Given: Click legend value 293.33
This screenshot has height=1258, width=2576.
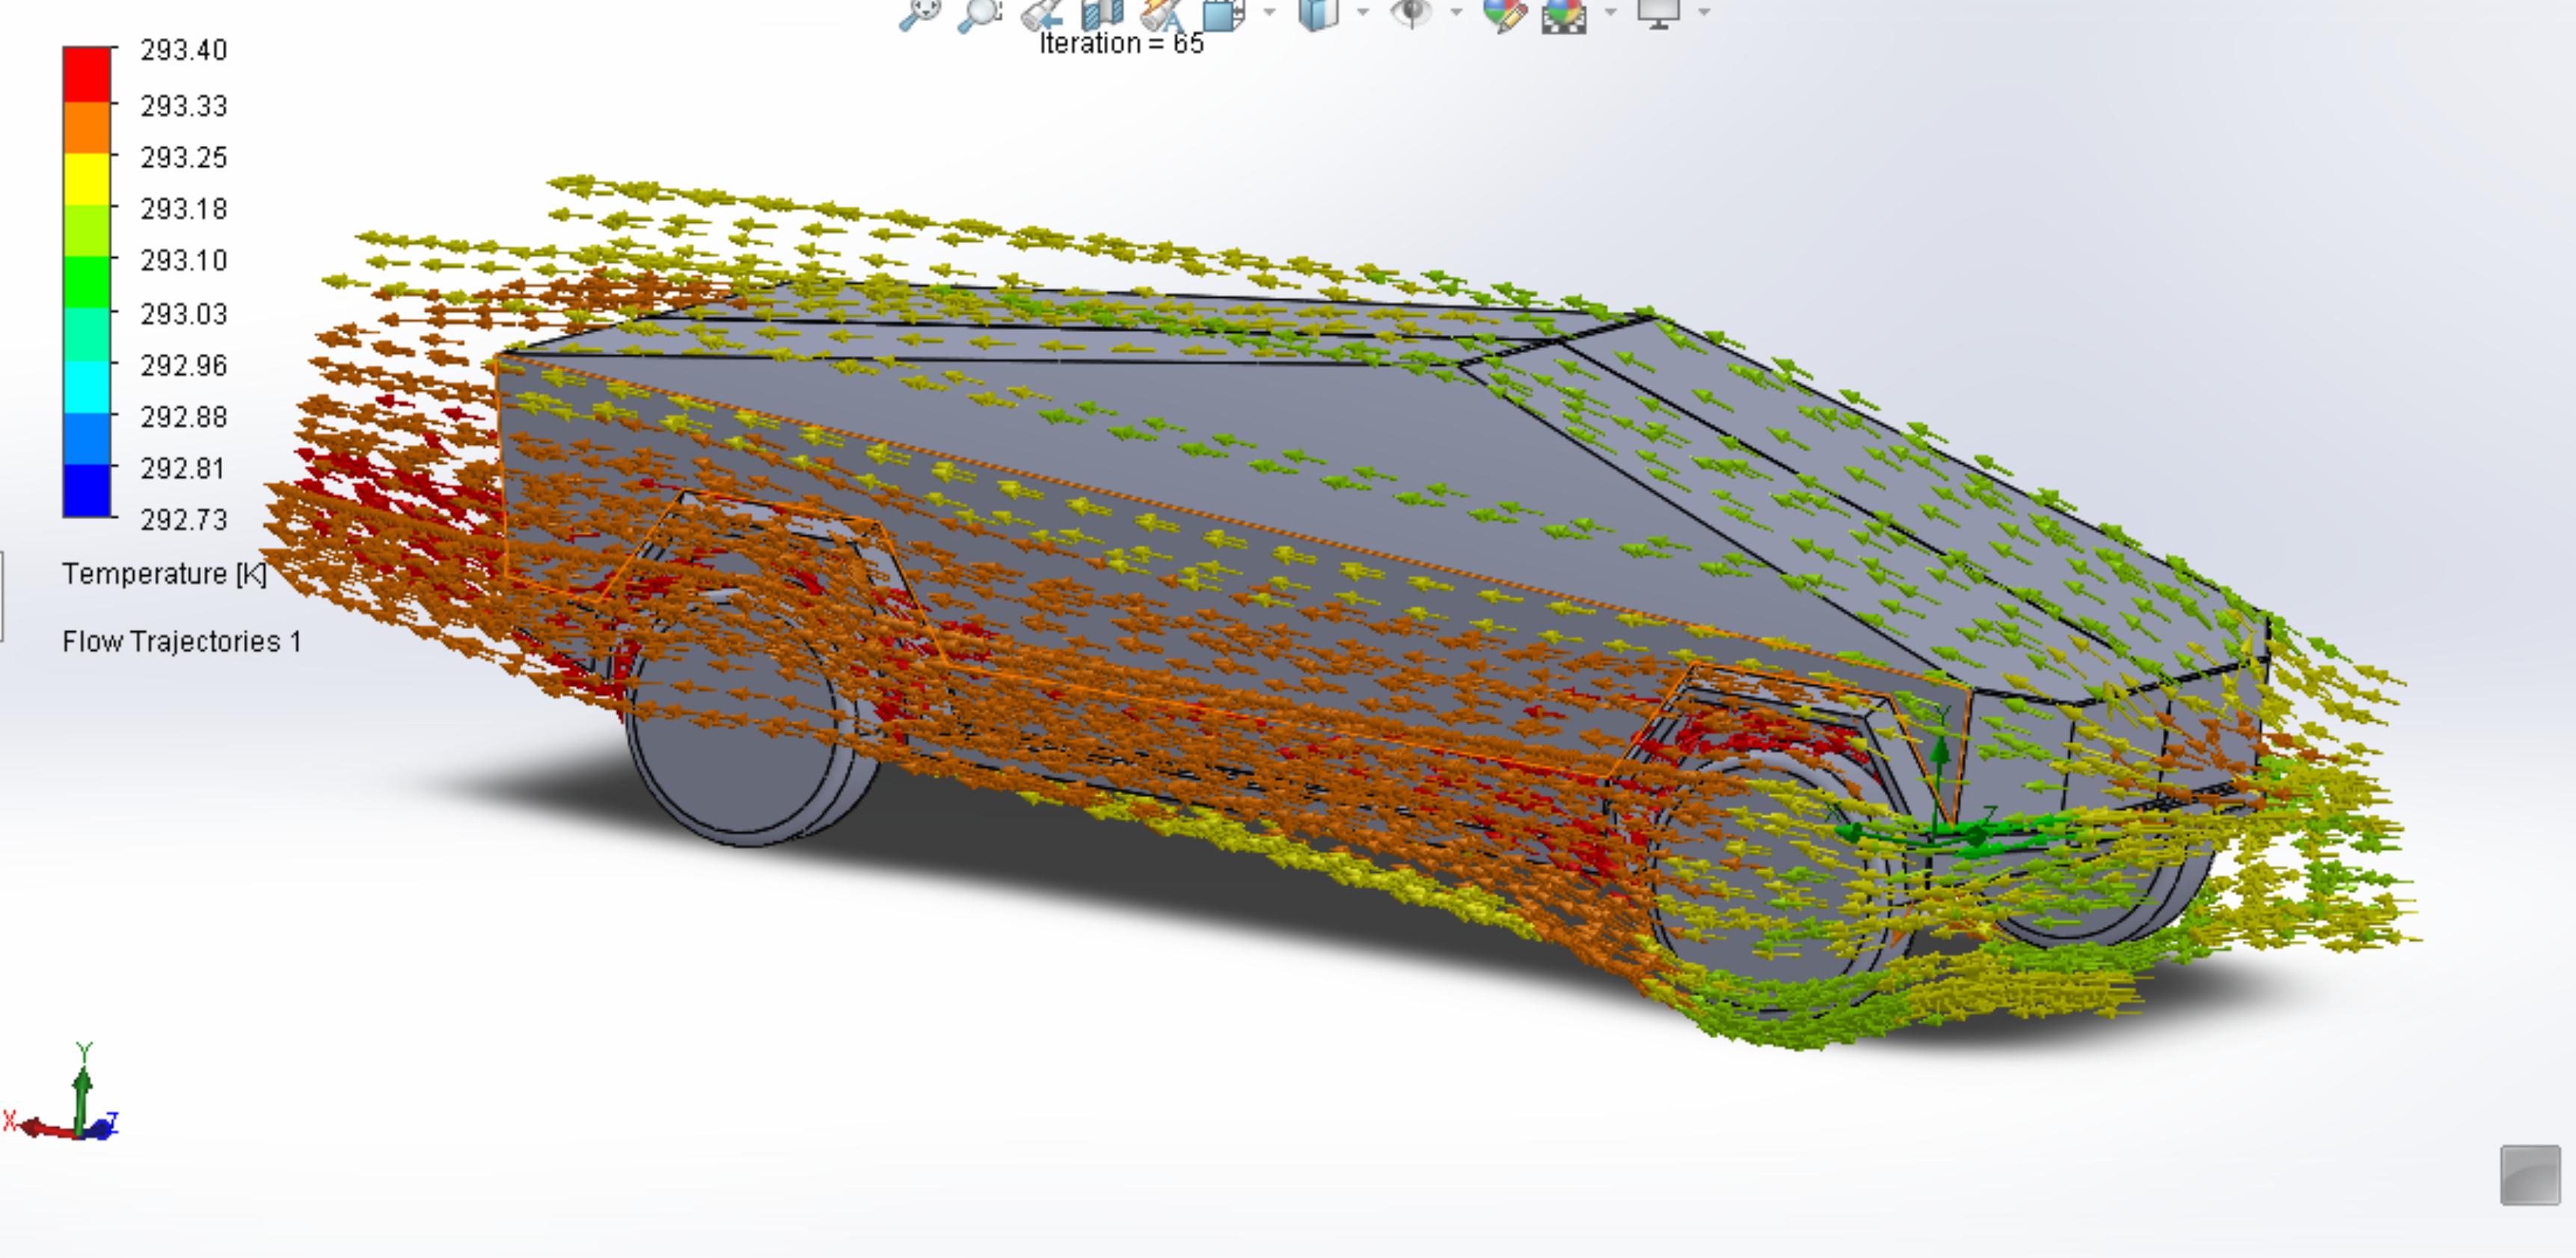Looking at the screenshot, I should click(184, 106).
